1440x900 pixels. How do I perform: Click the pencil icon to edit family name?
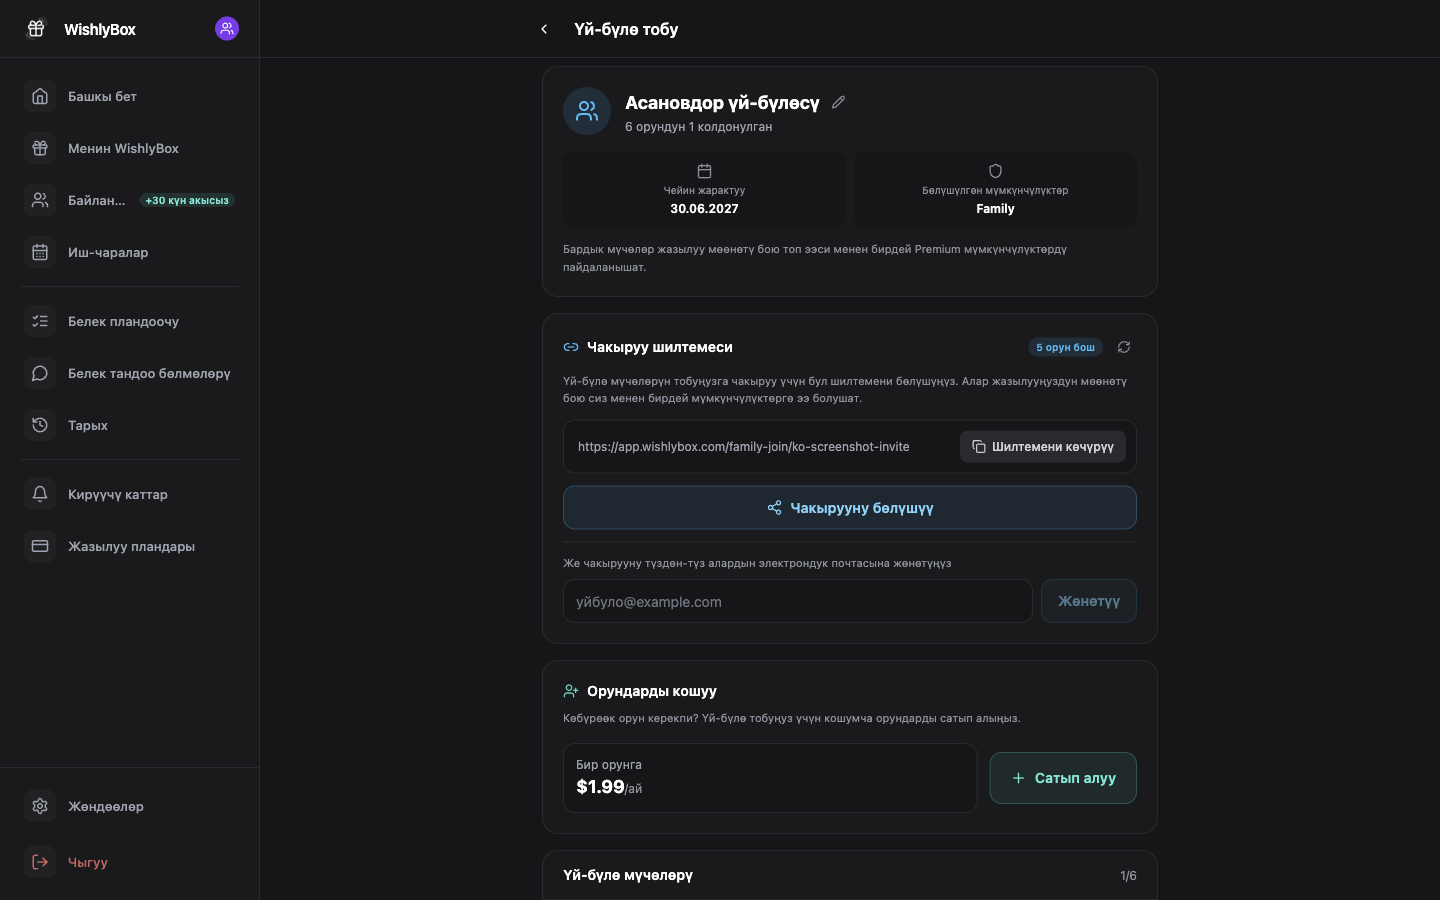838,102
